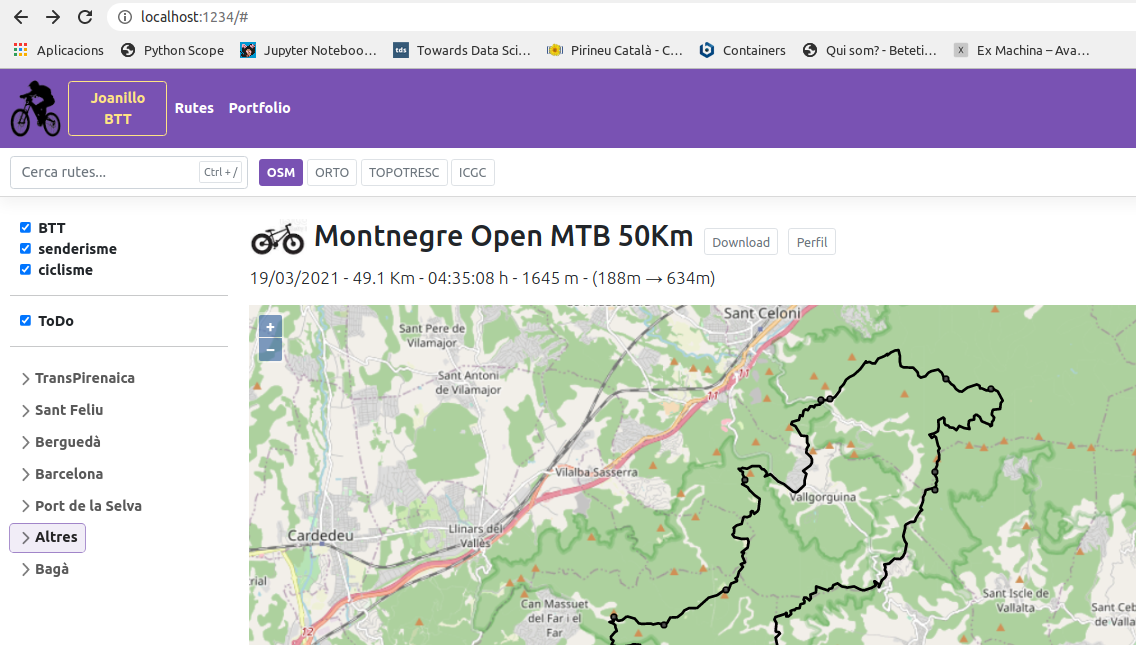Go back using browser back arrow
Image resolution: width=1136 pixels, height=645 pixels.
[x=21, y=17]
